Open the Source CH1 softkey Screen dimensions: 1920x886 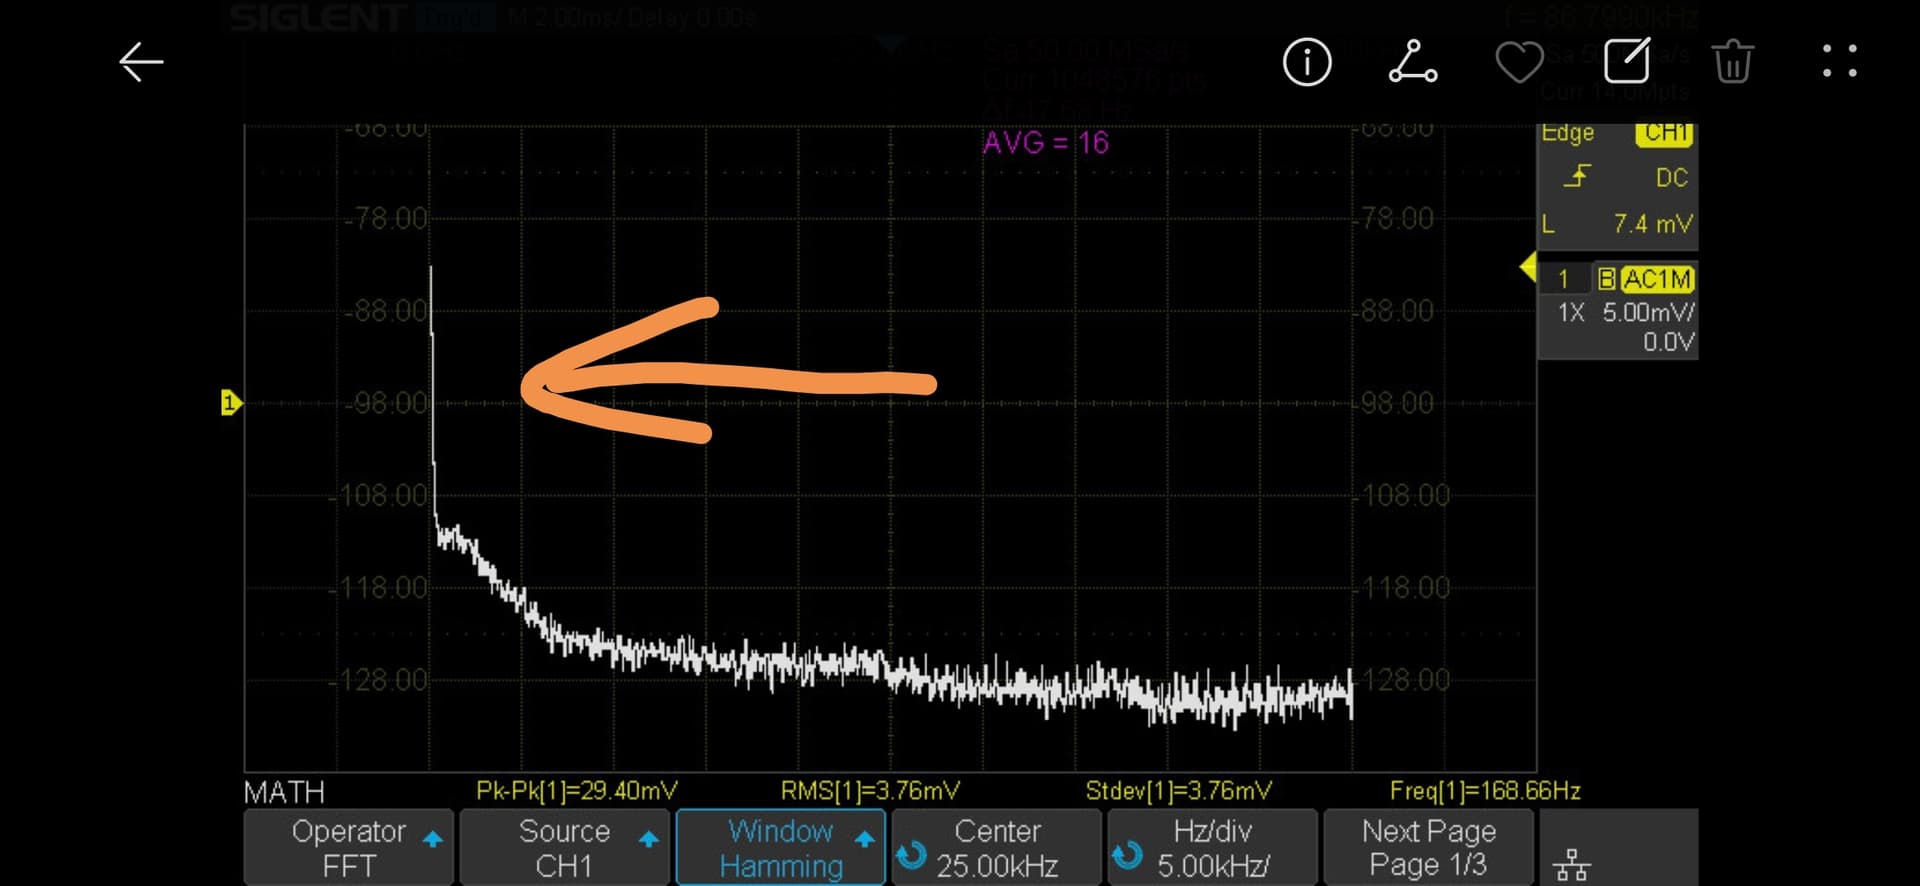coord(564,847)
